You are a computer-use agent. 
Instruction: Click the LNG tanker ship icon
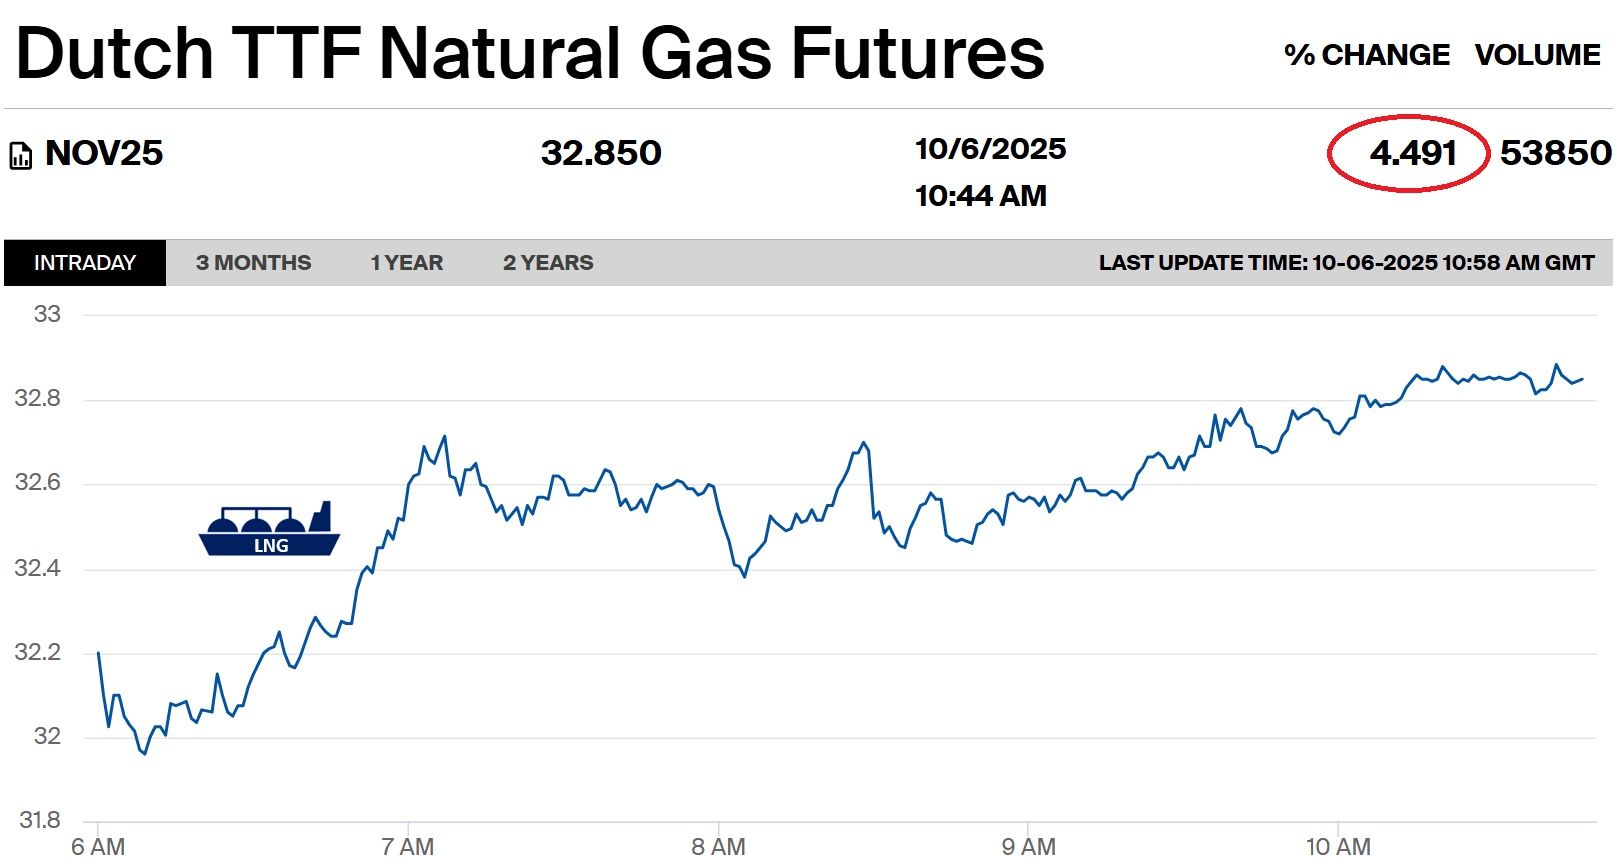pos(269,529)
